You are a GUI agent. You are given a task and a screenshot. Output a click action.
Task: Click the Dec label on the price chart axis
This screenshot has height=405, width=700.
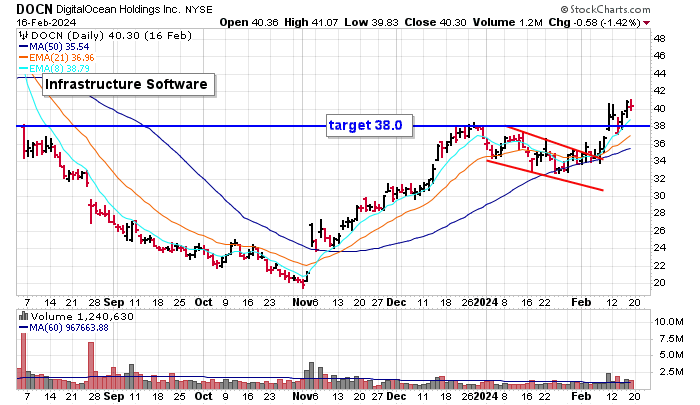point(396,302)
